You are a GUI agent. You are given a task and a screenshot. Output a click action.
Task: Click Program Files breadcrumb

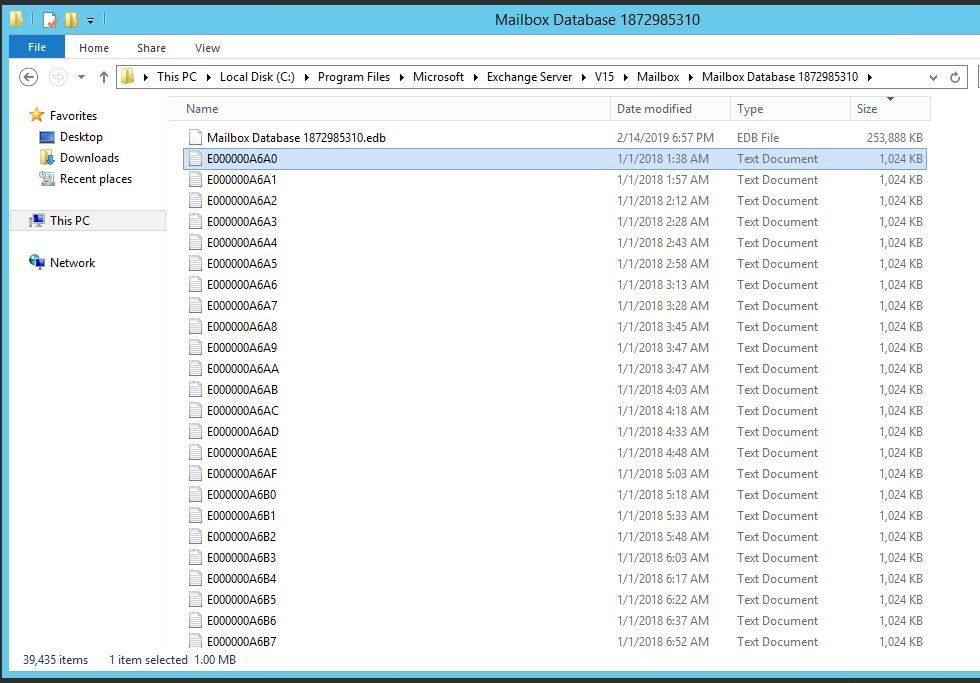(x=354, y=77)
